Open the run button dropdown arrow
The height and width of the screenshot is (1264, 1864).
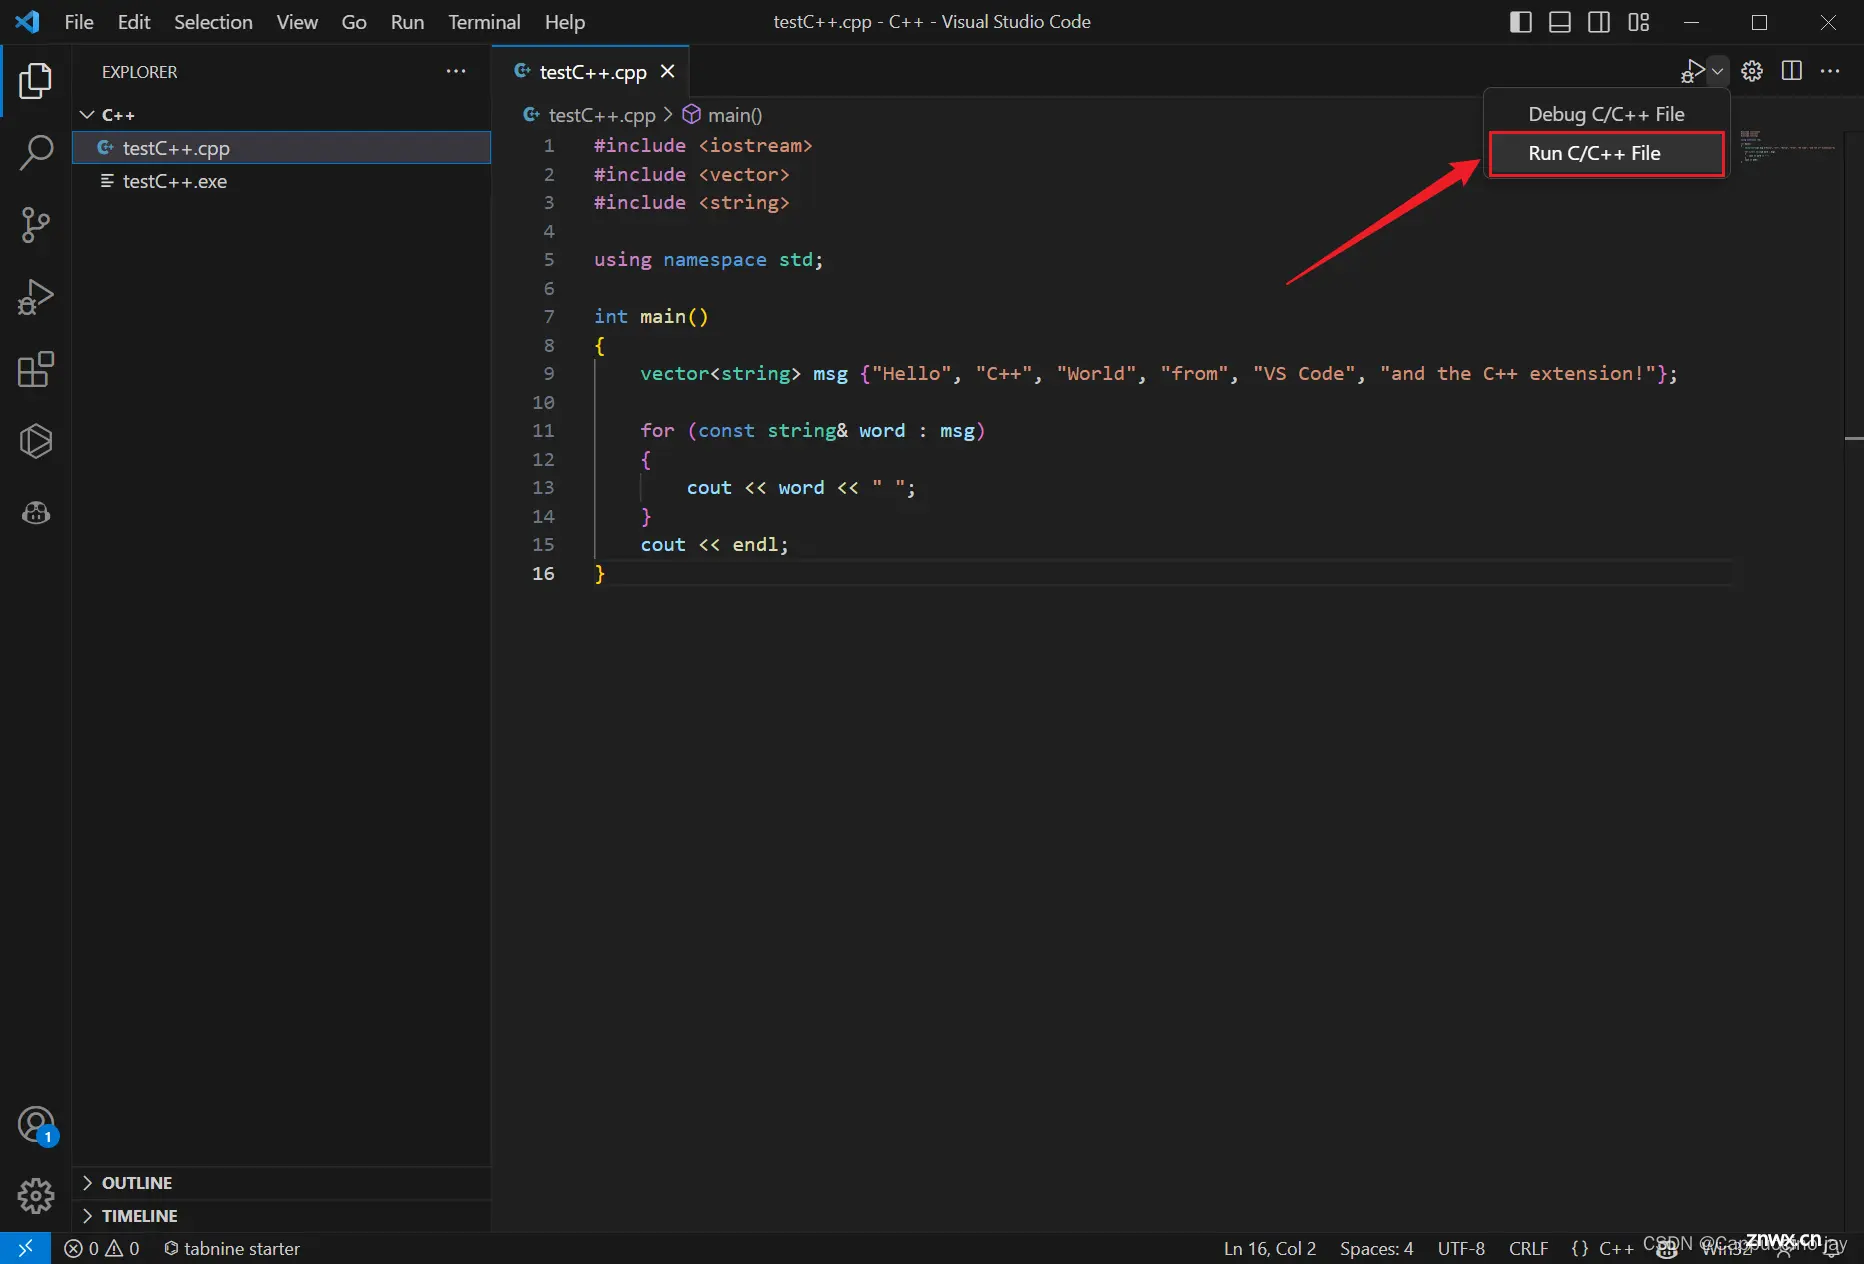coord(1718,71)
